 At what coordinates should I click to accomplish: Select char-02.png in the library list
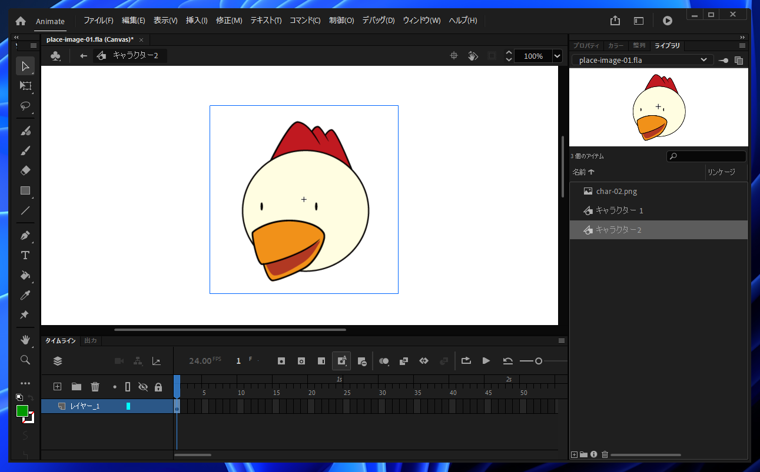(616, 191)
